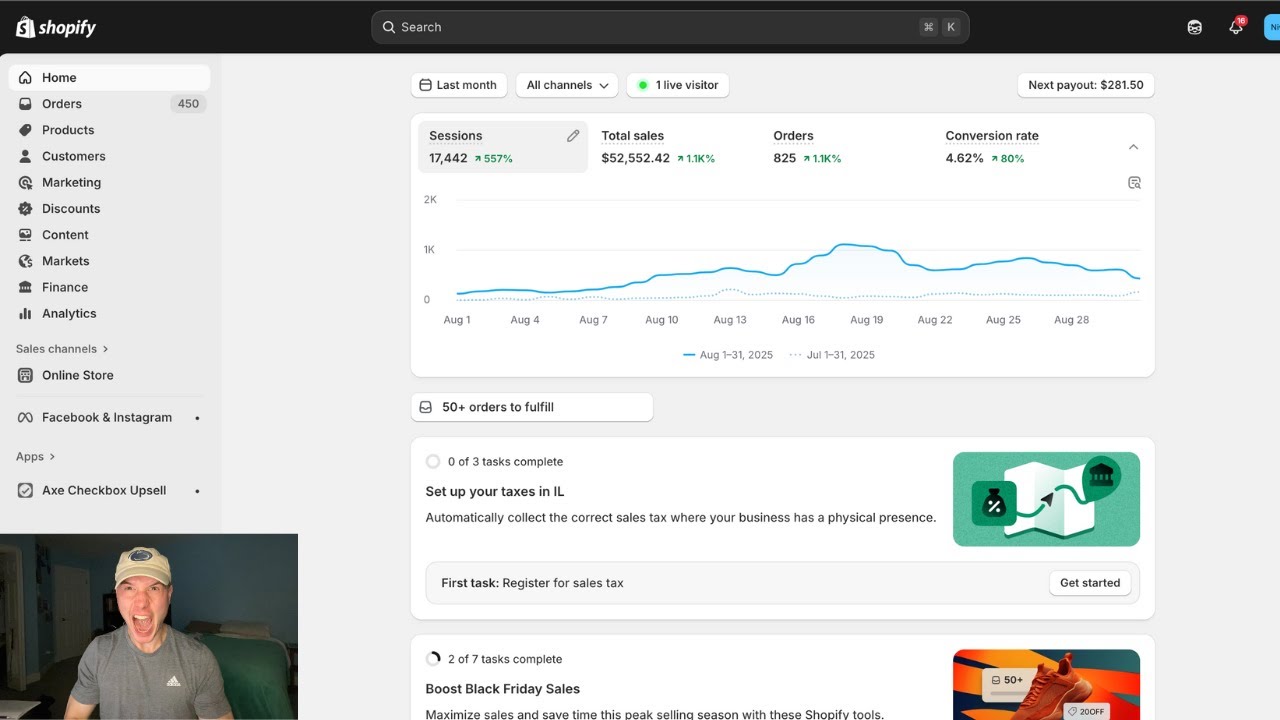Screen dimensions: 1280x720
Task: Open Facebook & Instagram channel
Action: (109, 417)
